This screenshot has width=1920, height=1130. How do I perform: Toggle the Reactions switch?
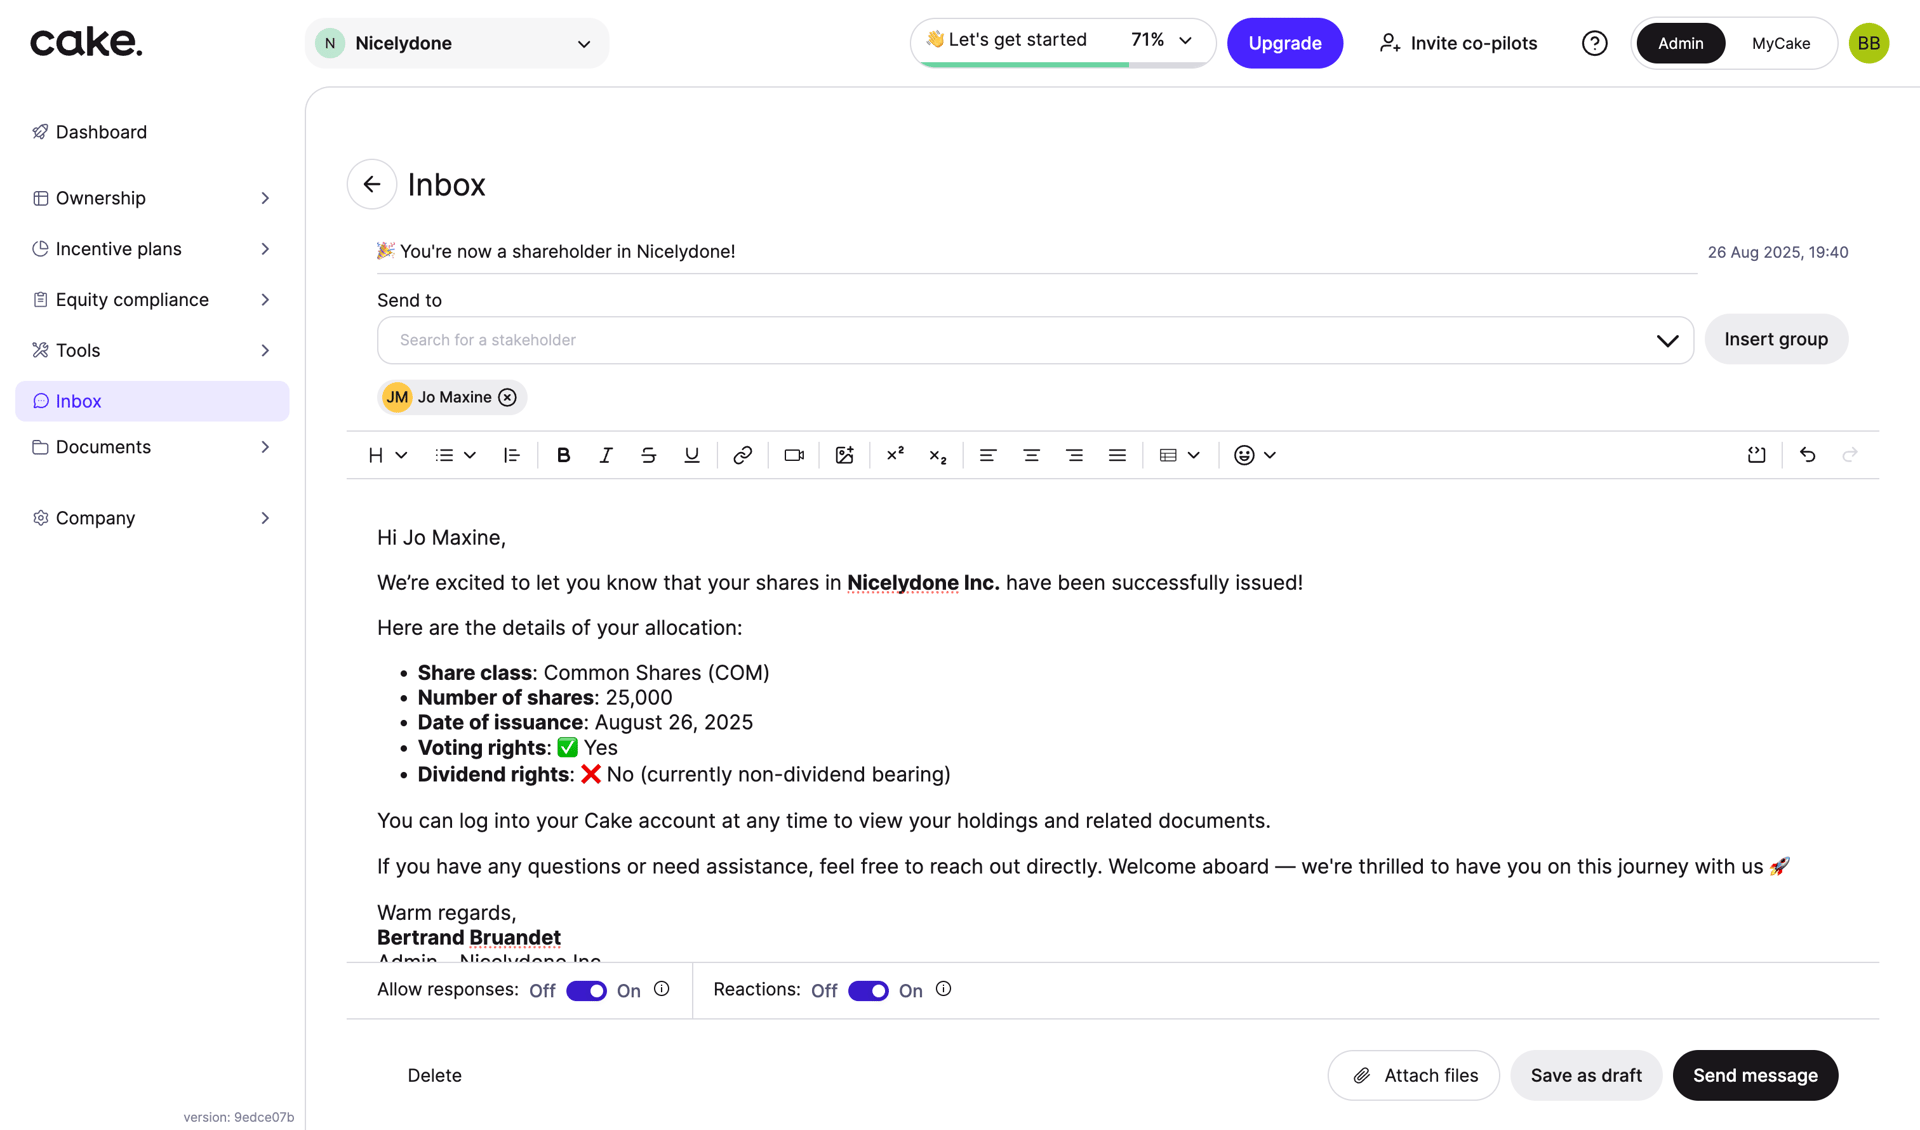tap(868, 991)
